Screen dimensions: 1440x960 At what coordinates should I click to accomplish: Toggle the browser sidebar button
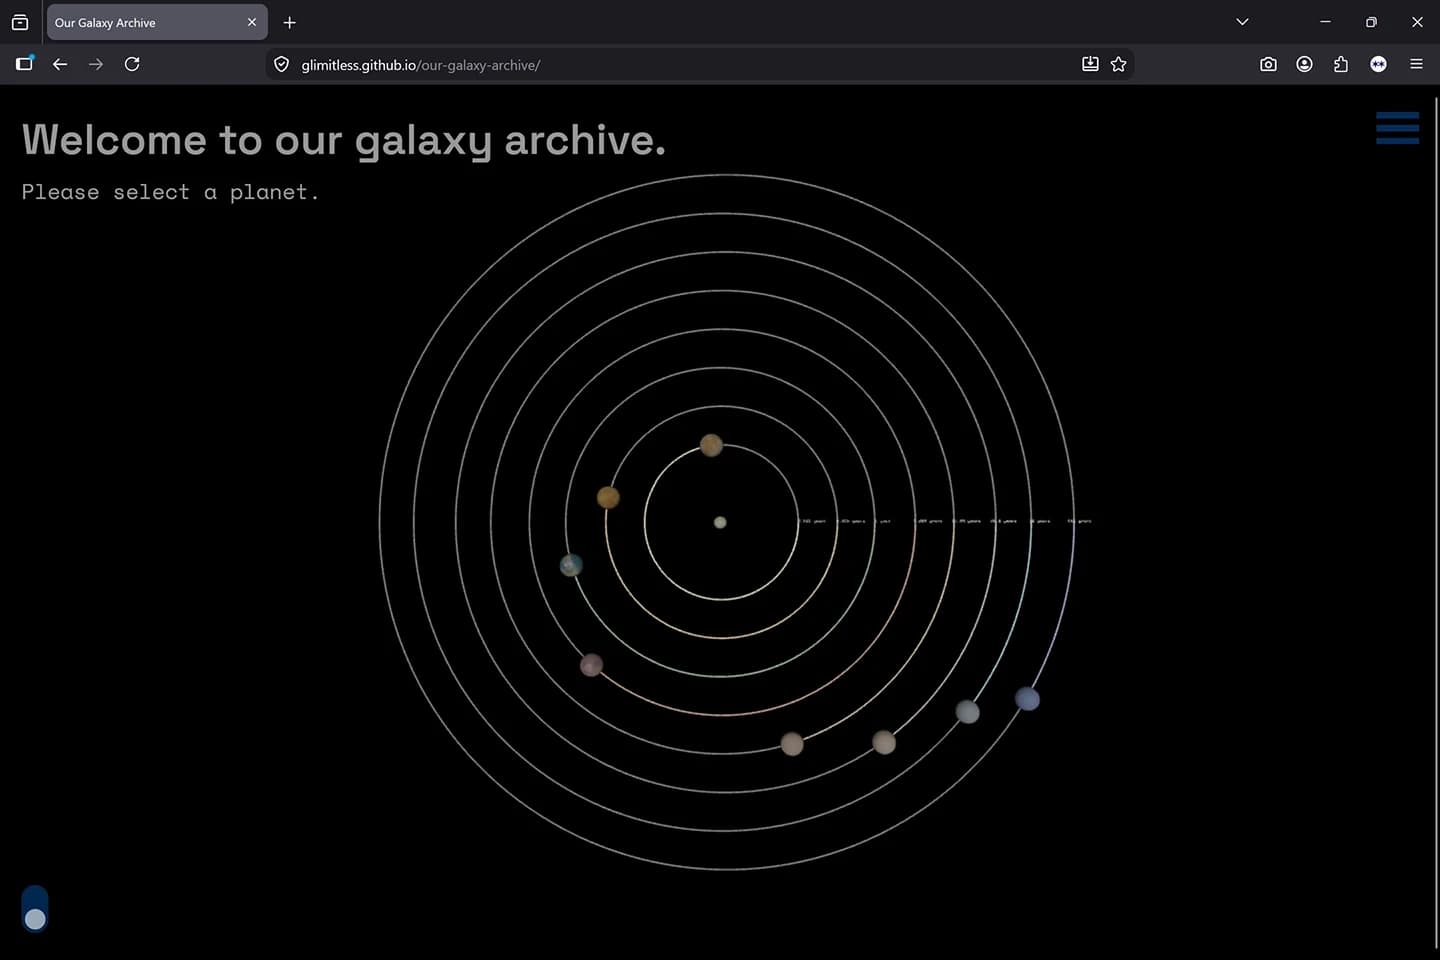[24, 64]
